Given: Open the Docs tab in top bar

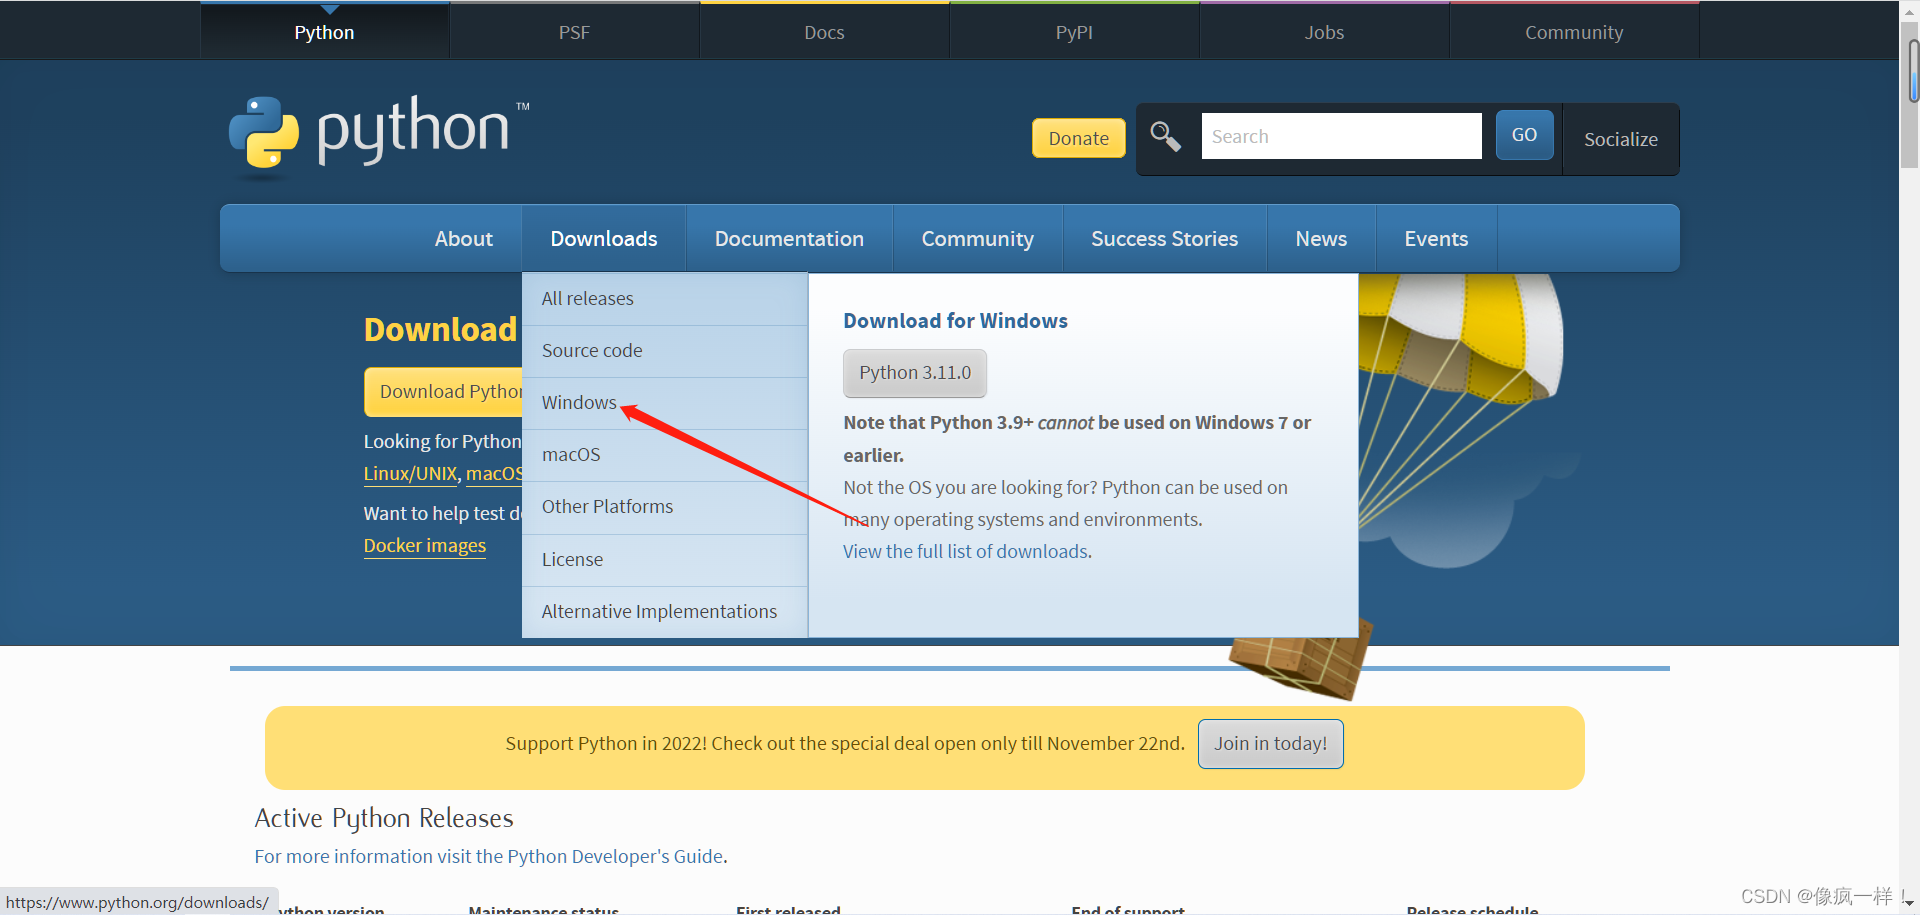Looking at the screenshot, I should point(824,32).
